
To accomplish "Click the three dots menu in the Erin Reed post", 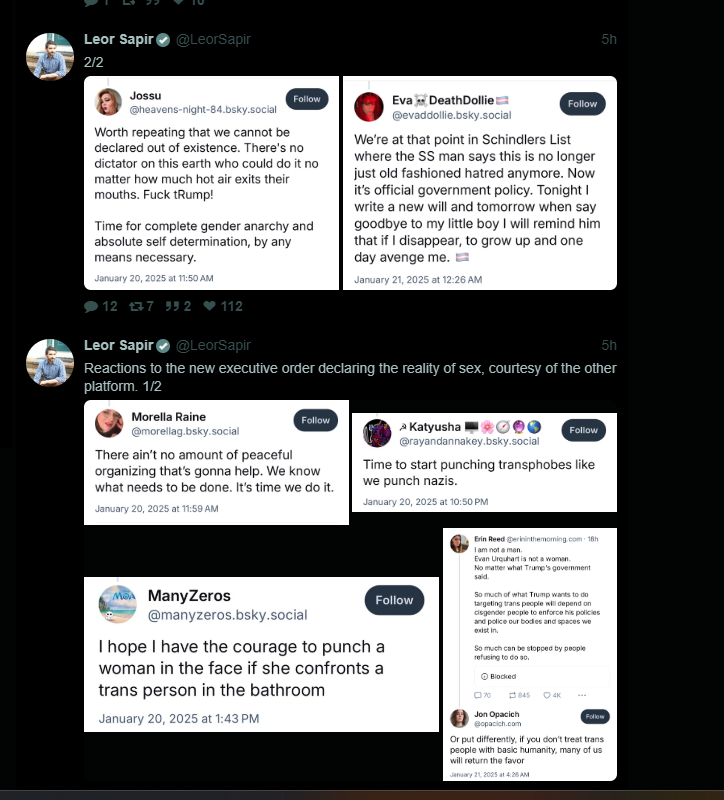I will point(582,695).
